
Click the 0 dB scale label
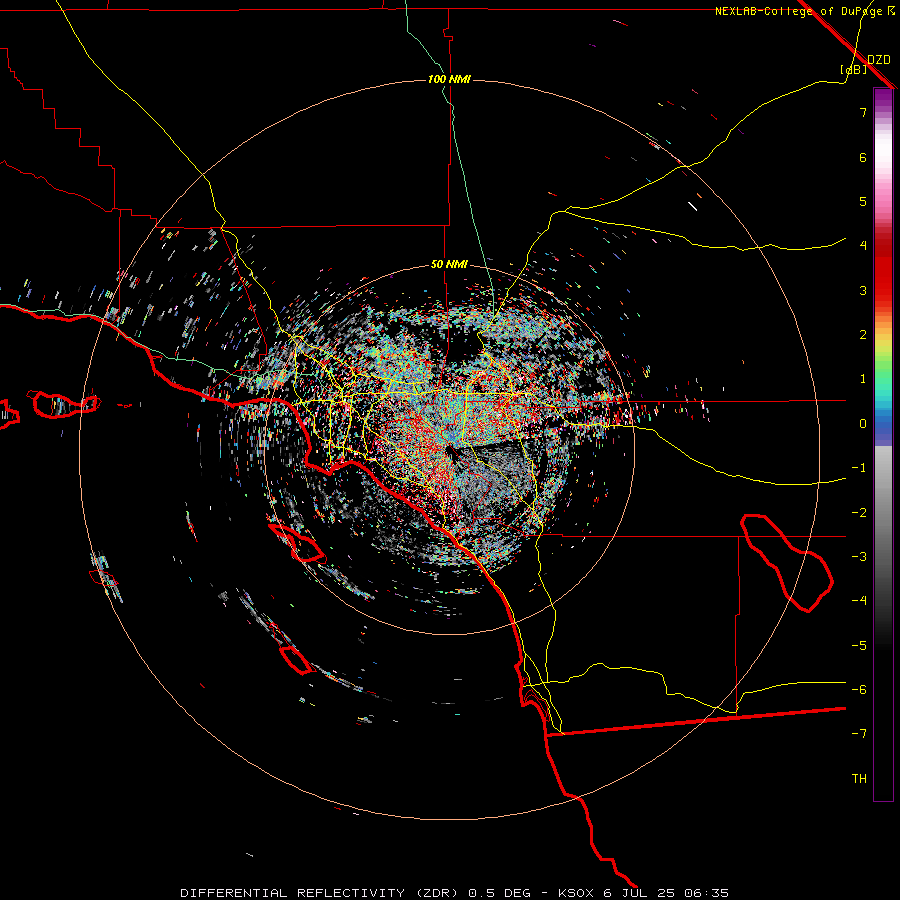click(x=863, y=424)
